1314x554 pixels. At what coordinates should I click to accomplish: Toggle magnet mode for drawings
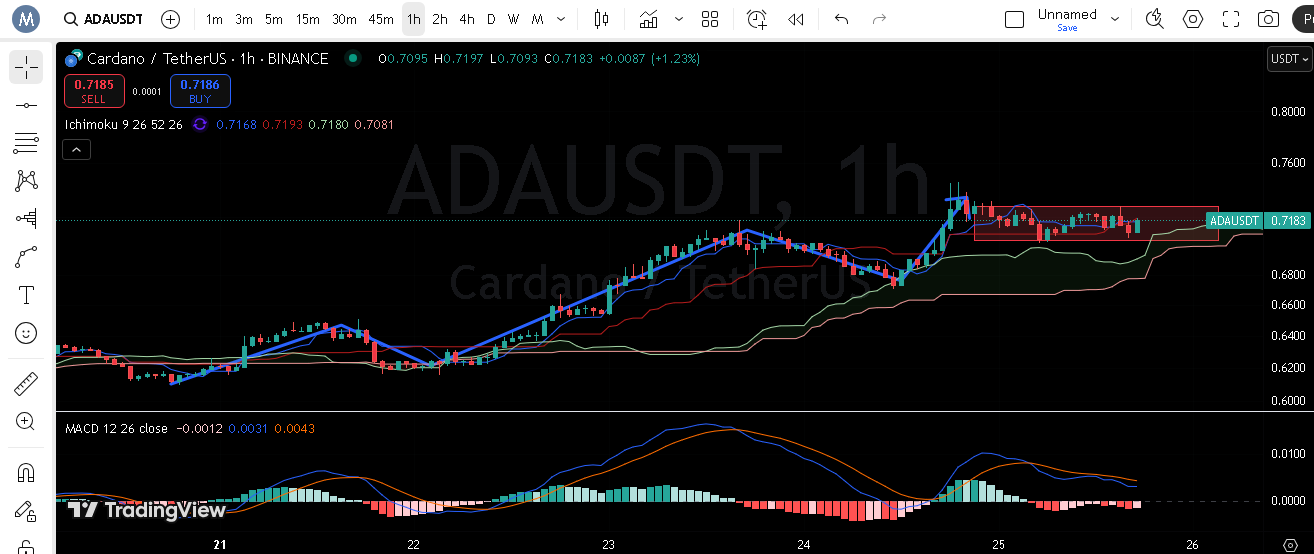tap(26, 472)
